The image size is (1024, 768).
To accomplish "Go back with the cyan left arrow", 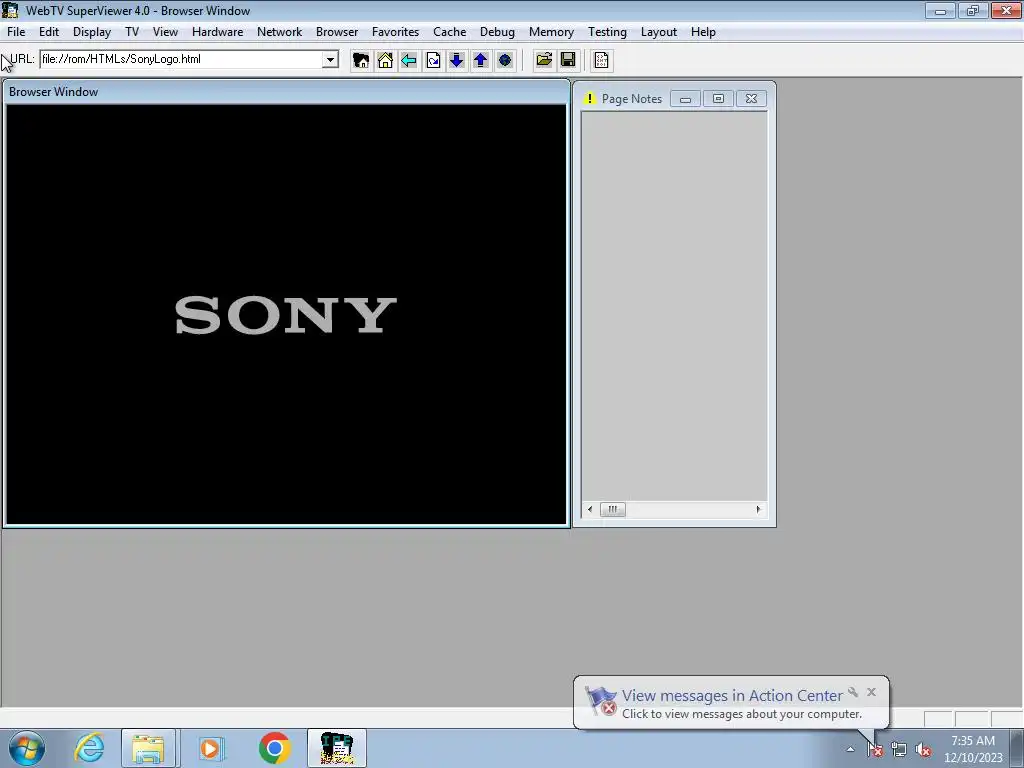I will (x=409, y=60).
